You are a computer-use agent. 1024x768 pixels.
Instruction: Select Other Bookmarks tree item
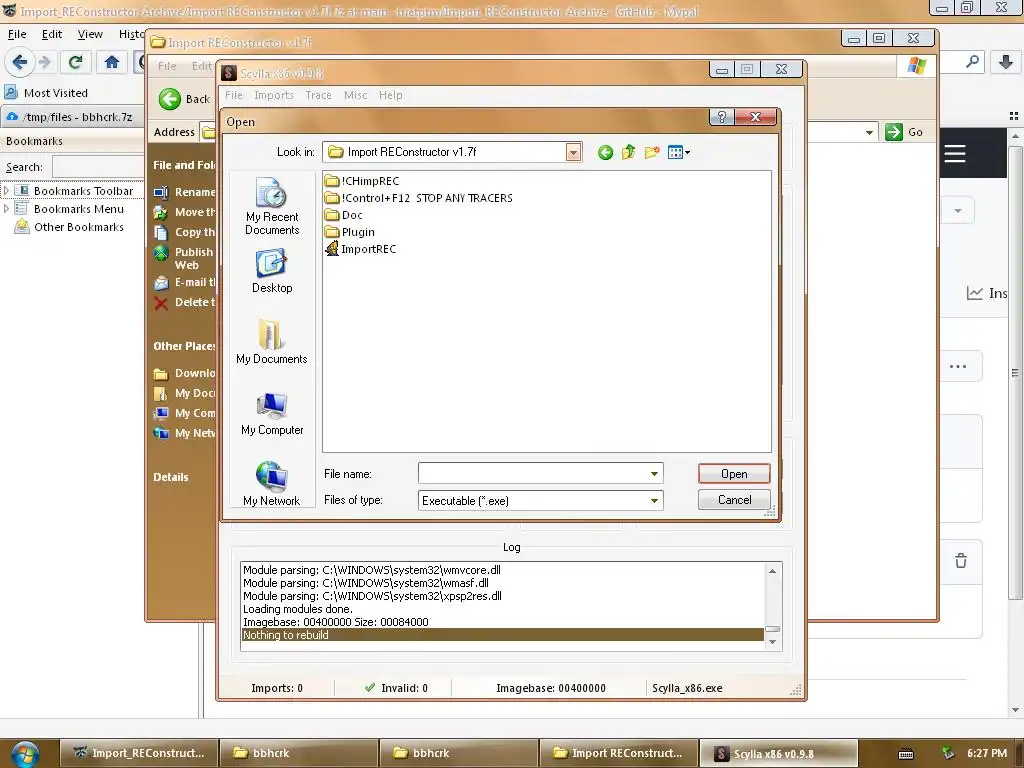click(x=69, y=227)
